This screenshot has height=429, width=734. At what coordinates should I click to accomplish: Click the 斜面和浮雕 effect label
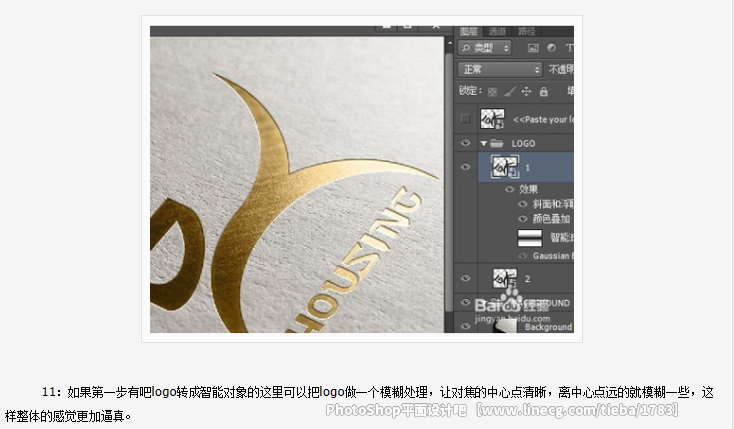point(553,204)
